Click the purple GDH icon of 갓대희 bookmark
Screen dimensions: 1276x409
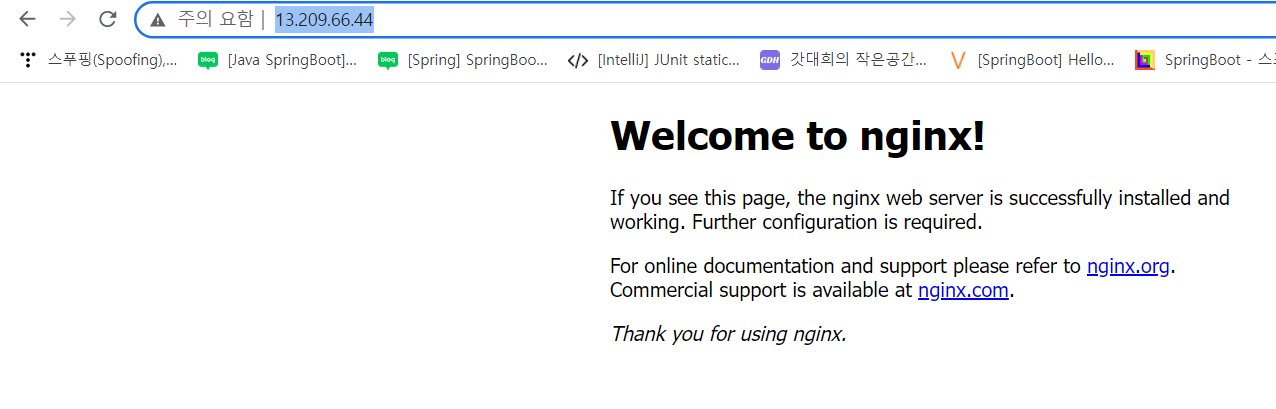[x=769, y=60]
